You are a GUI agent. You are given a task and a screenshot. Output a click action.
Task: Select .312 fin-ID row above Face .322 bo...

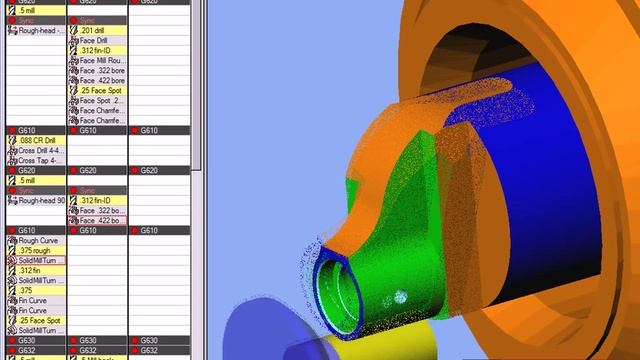97,200
